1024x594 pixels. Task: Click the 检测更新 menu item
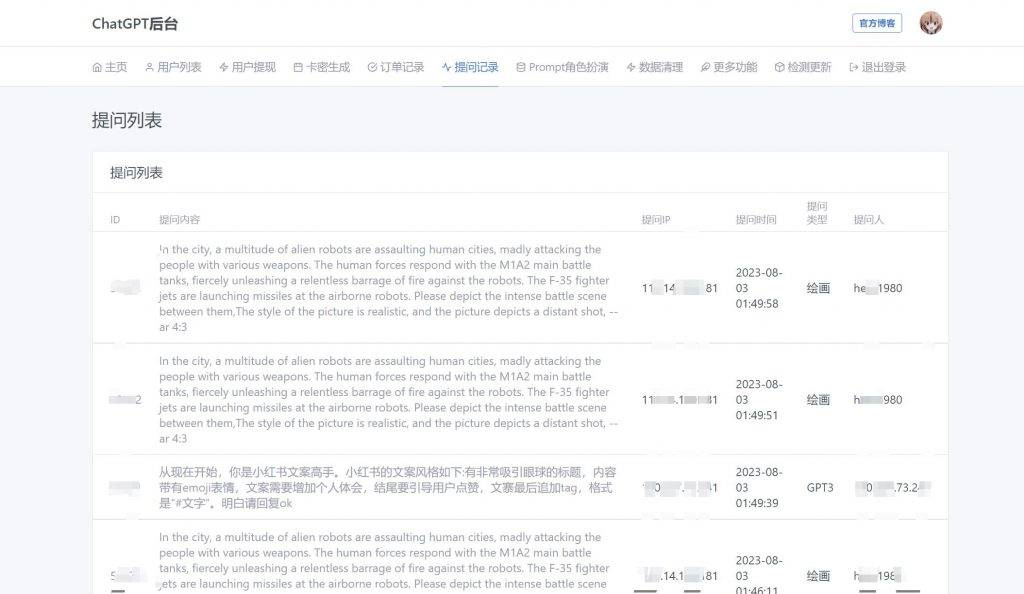point(803,67)
